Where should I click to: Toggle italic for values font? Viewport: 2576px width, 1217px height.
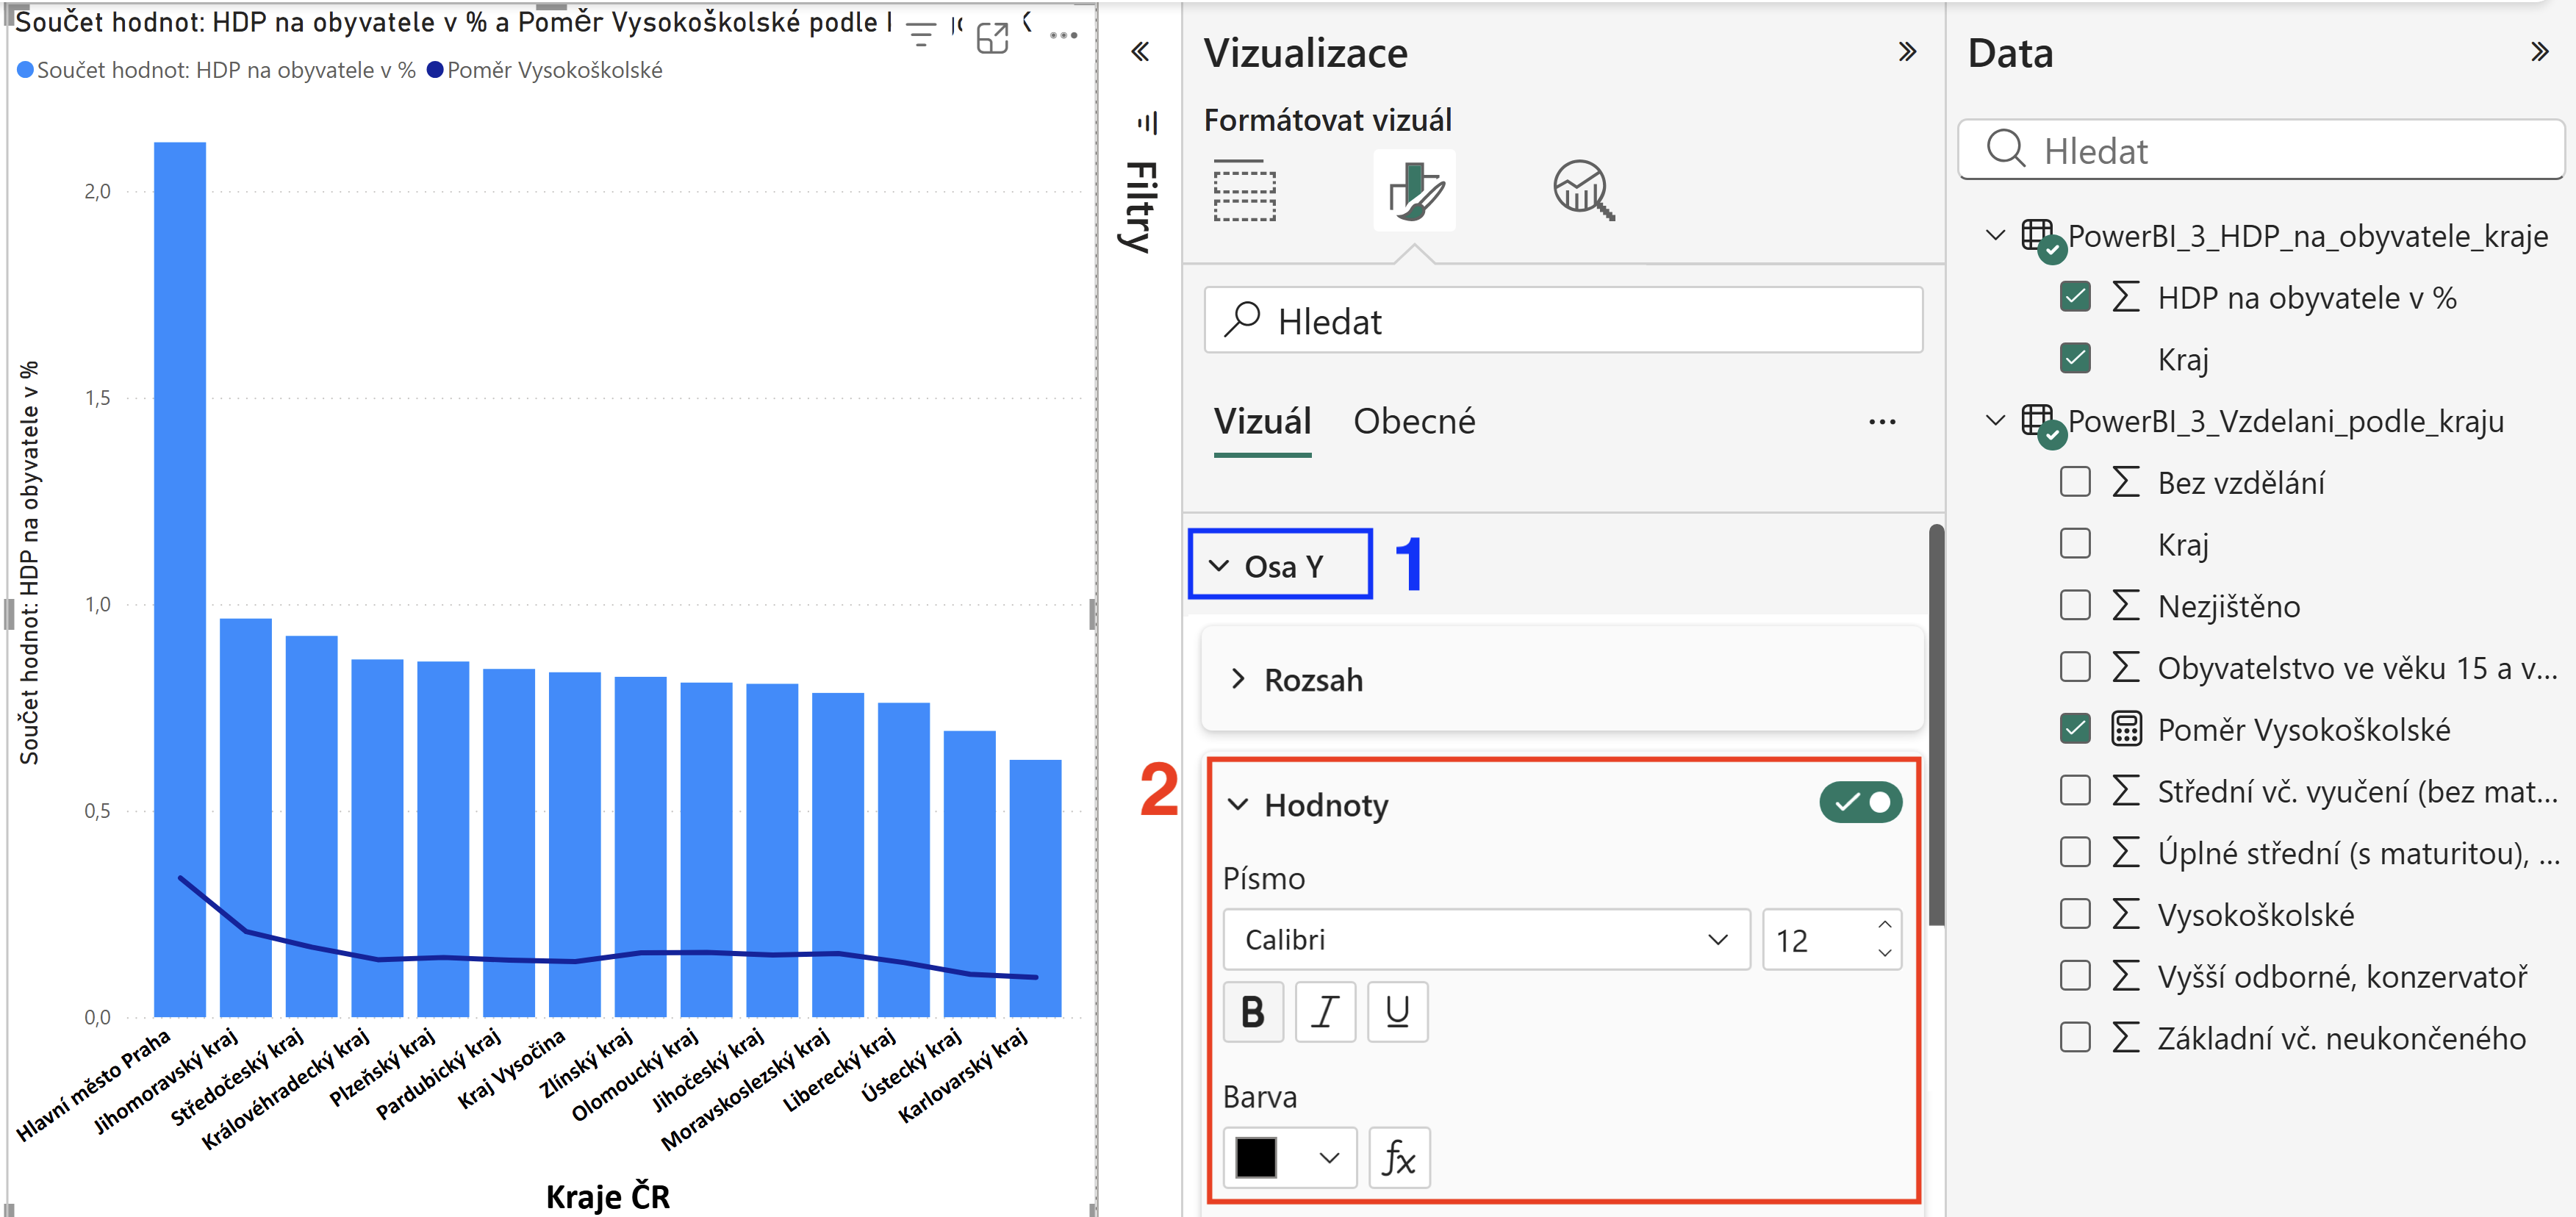click(1325, 1012)
